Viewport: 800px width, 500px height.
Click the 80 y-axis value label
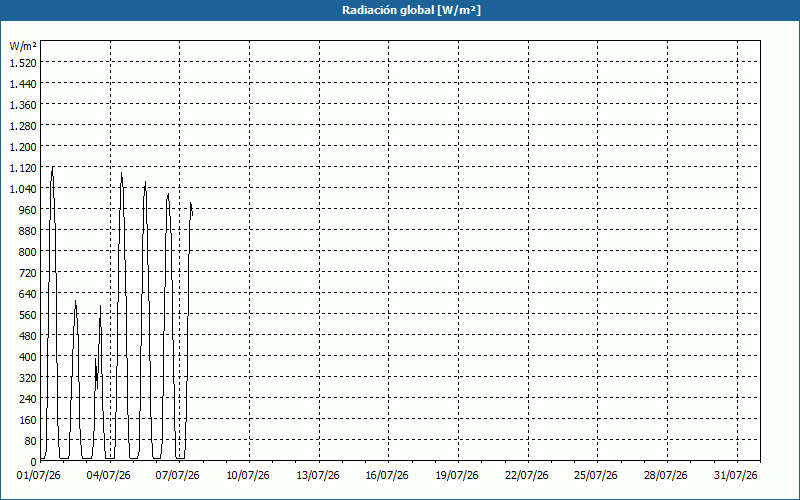pos(31,441)
